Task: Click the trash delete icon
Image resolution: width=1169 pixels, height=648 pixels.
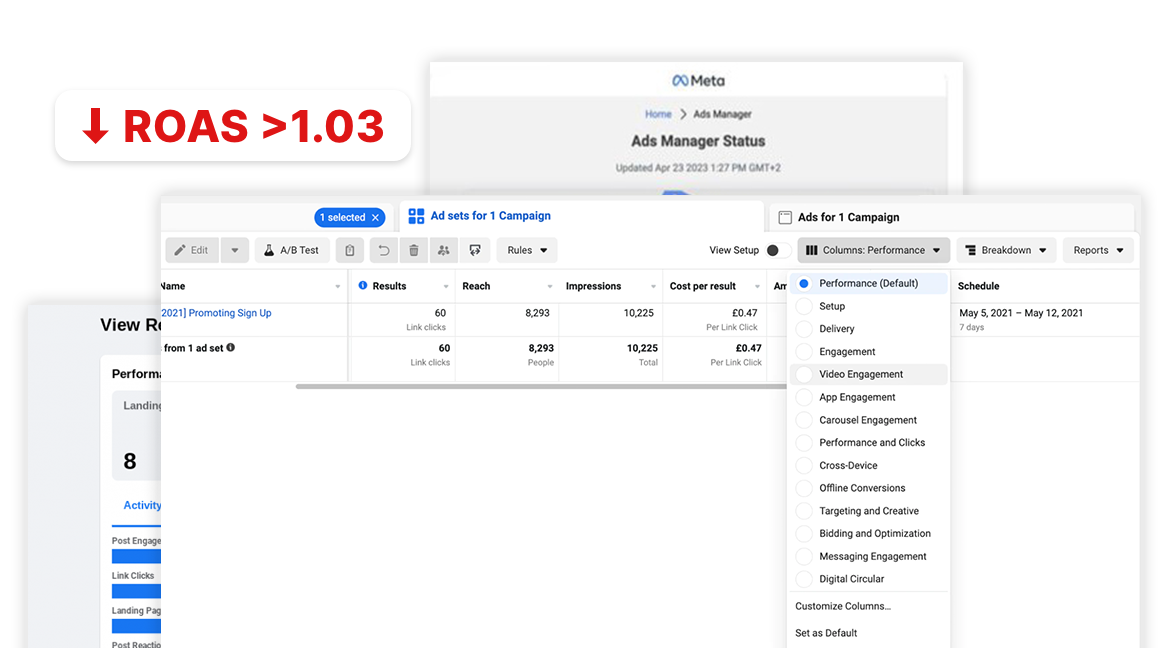Action: pyautogui.click(x=414, y=251)
